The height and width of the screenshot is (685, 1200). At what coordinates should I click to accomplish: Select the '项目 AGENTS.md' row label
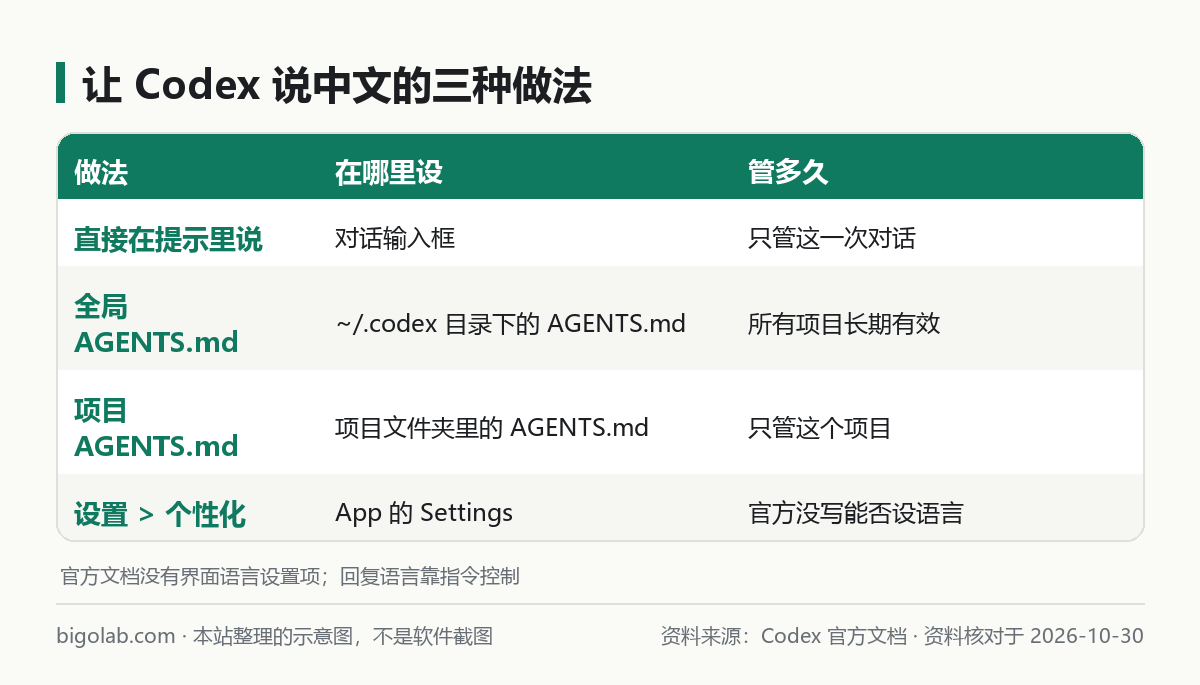coord(156,428)
